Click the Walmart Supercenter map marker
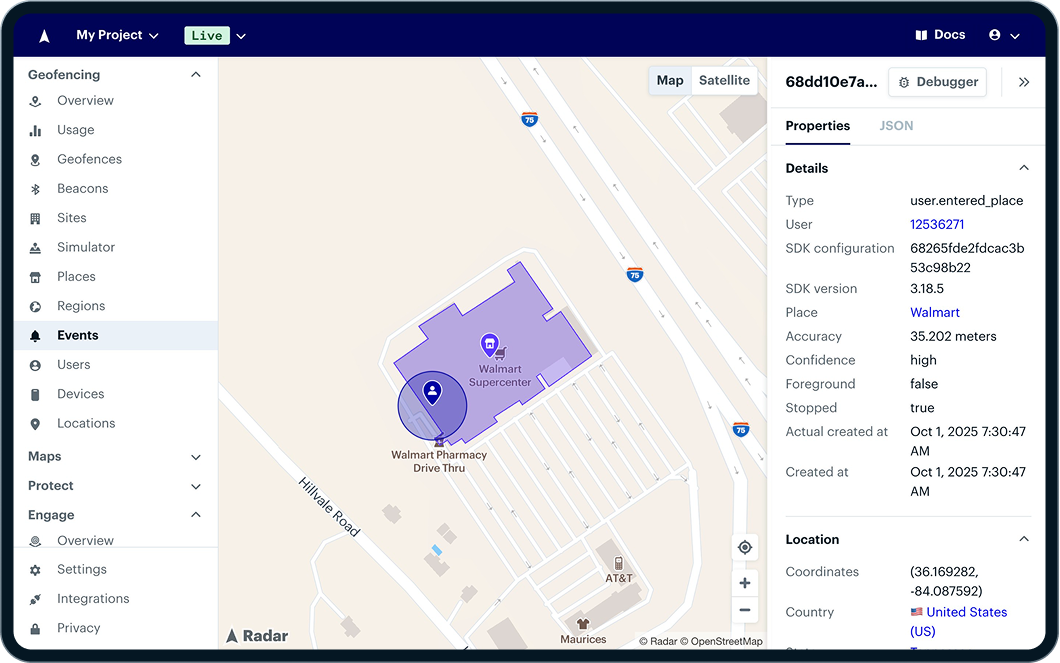This screenshot has width=1060, height=663. (x=490, y=344)
